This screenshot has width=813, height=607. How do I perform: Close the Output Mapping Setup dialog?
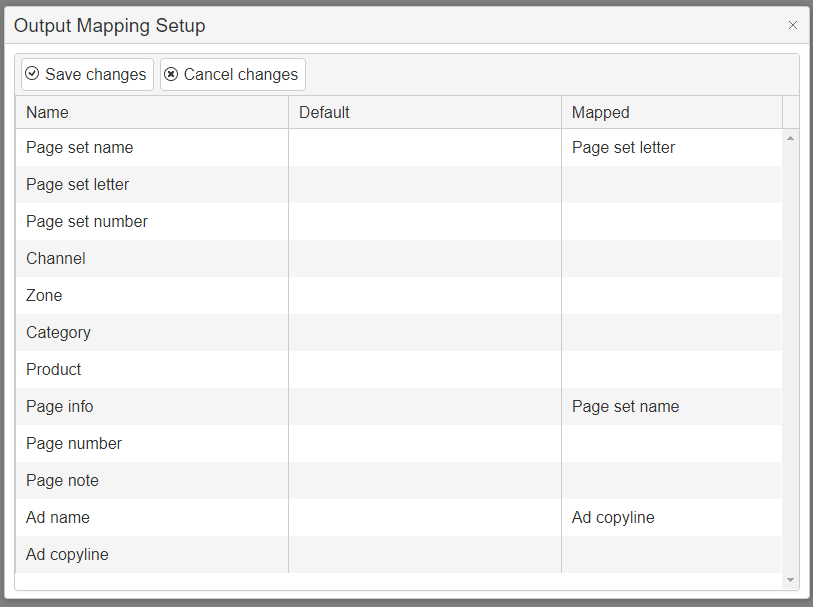793,25
